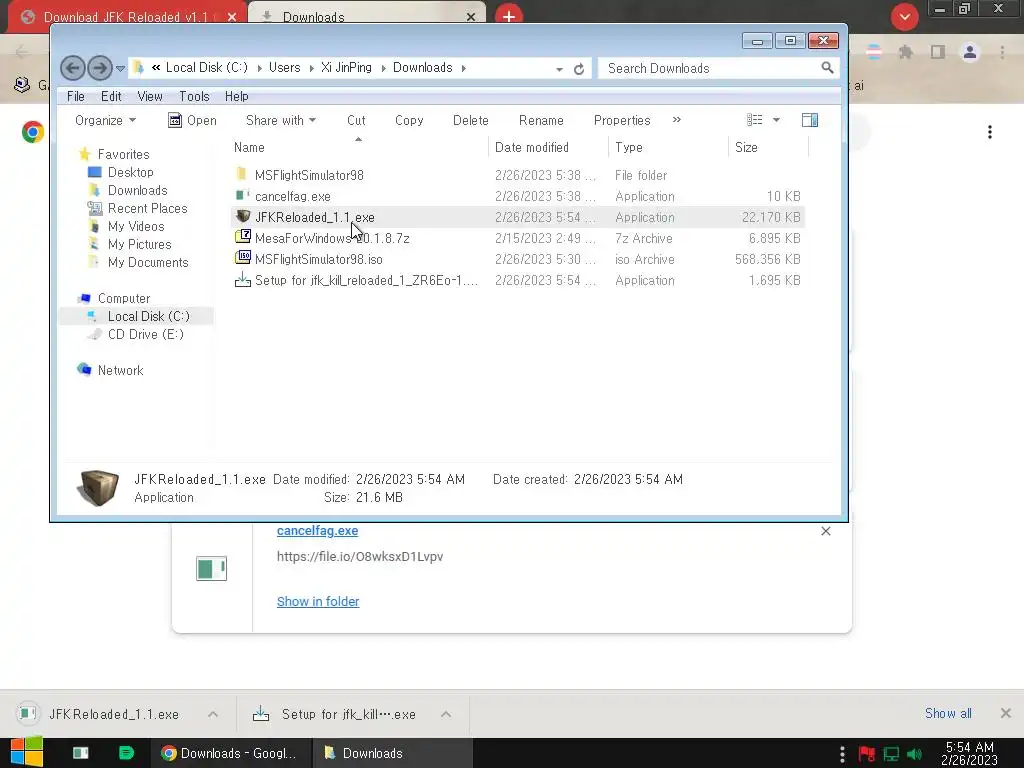
Task: Open the File menu
Action: (76, 96)
